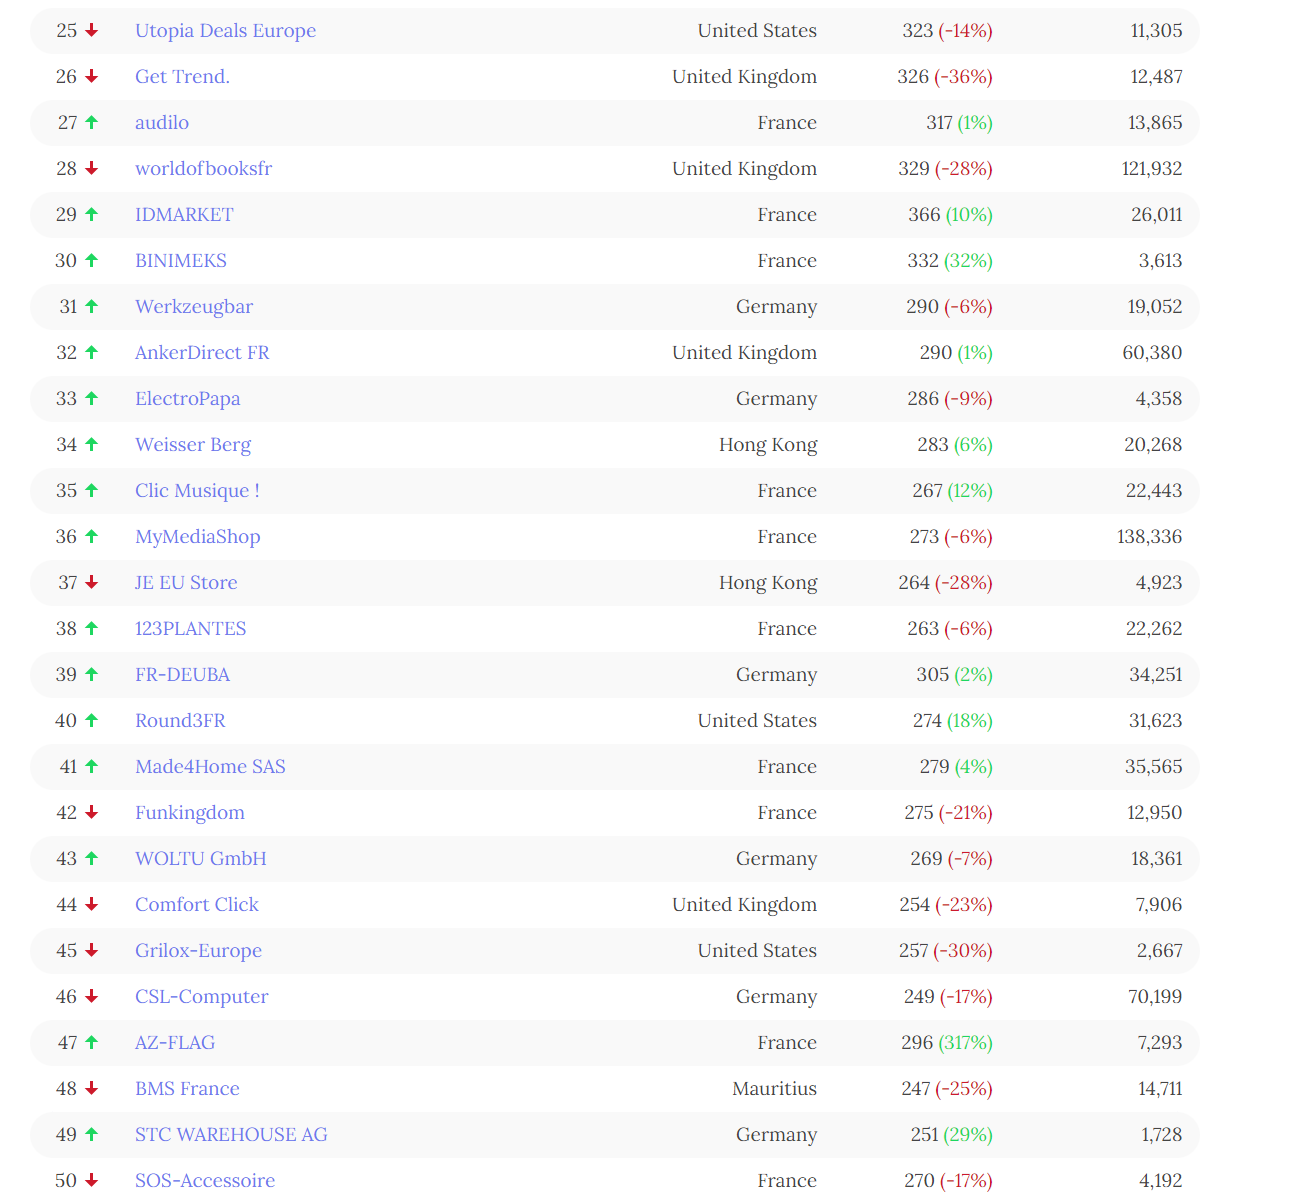Click the red down arrow at rank 46

[92, 997]
